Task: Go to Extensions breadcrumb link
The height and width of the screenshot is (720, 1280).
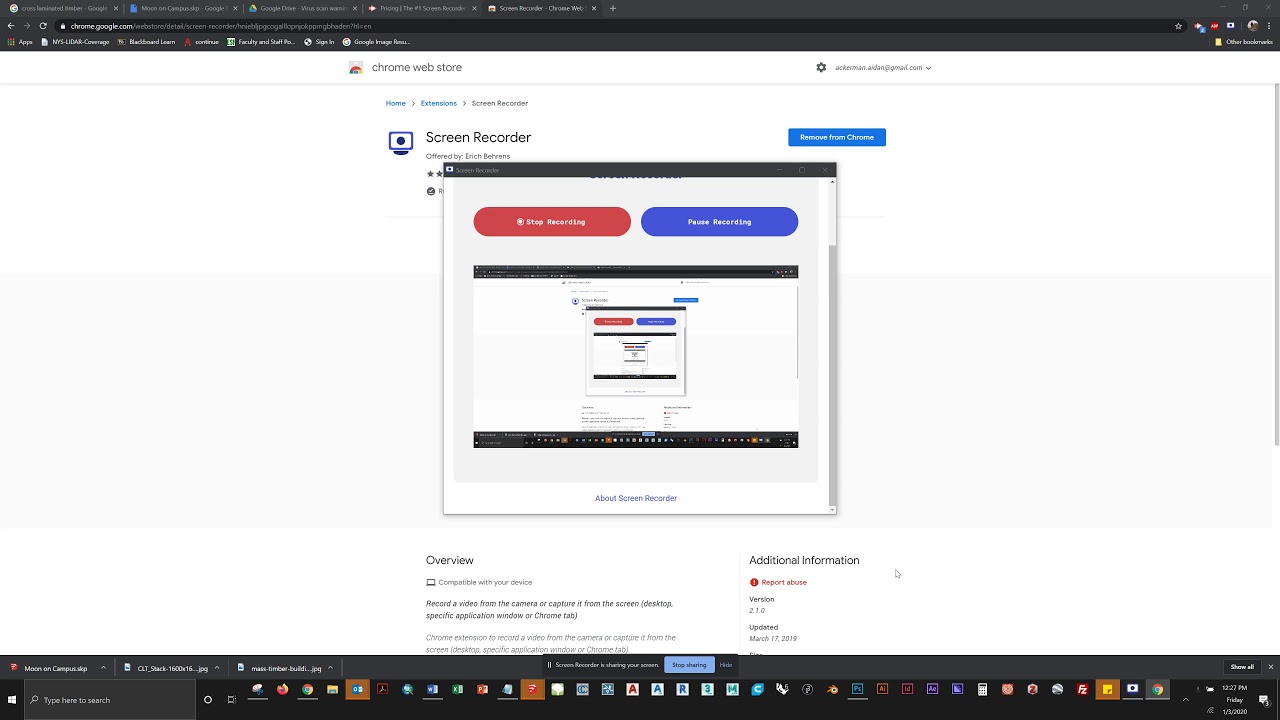Action: (439, 103)
